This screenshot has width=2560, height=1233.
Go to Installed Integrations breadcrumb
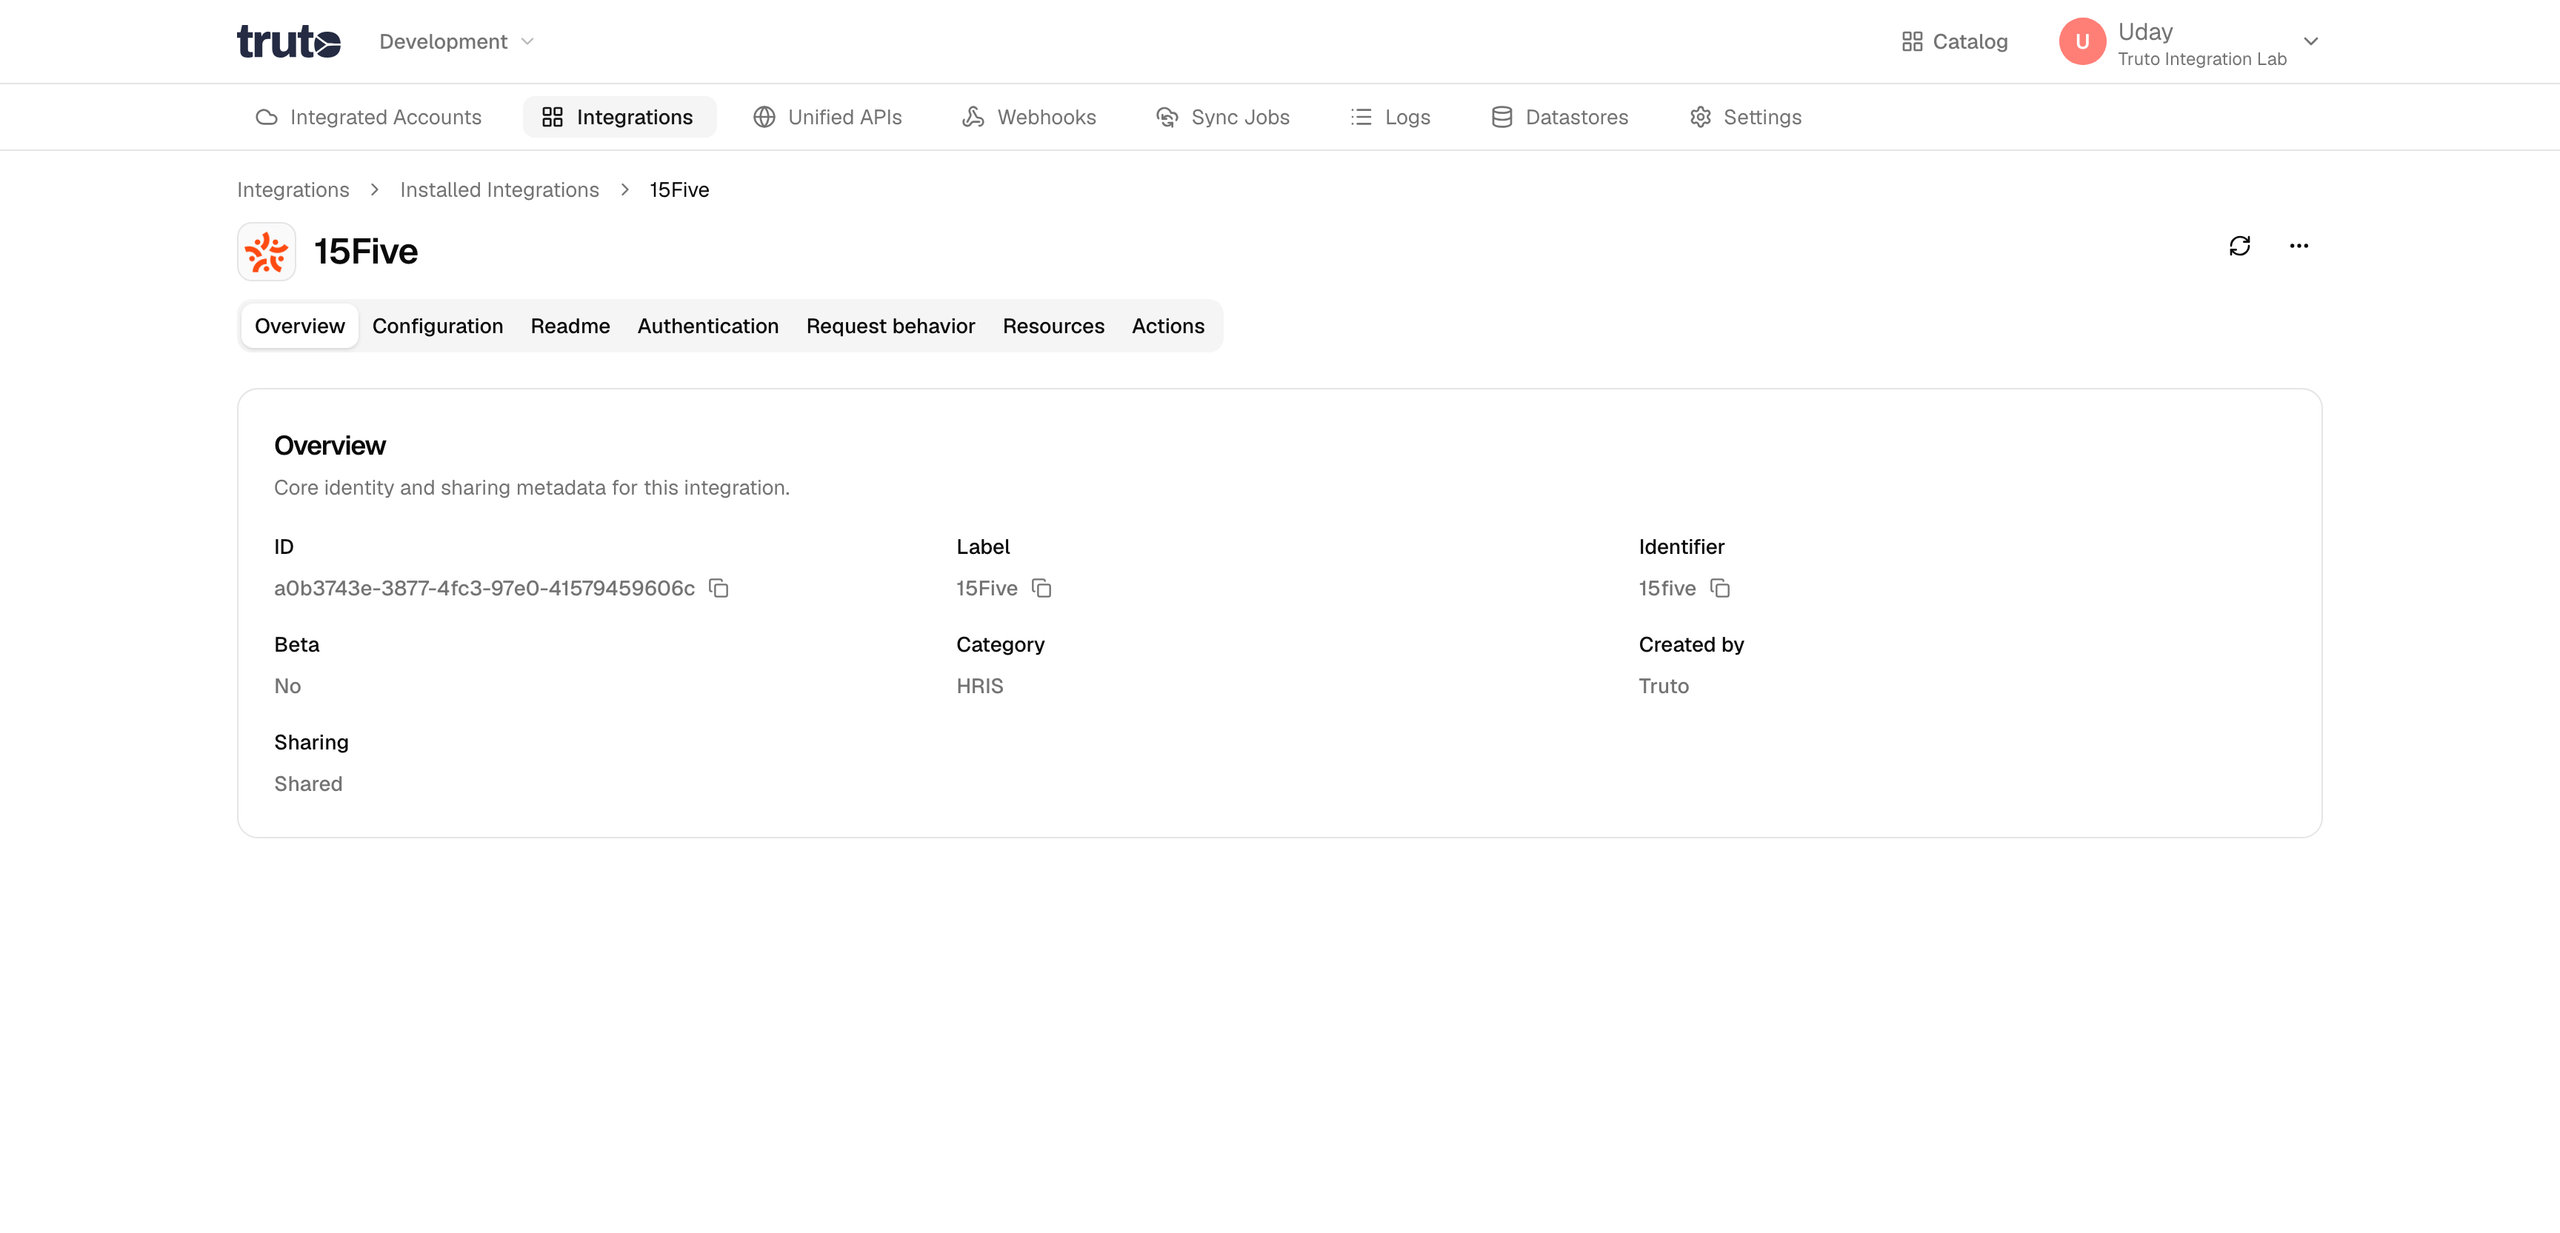[499, 190]
